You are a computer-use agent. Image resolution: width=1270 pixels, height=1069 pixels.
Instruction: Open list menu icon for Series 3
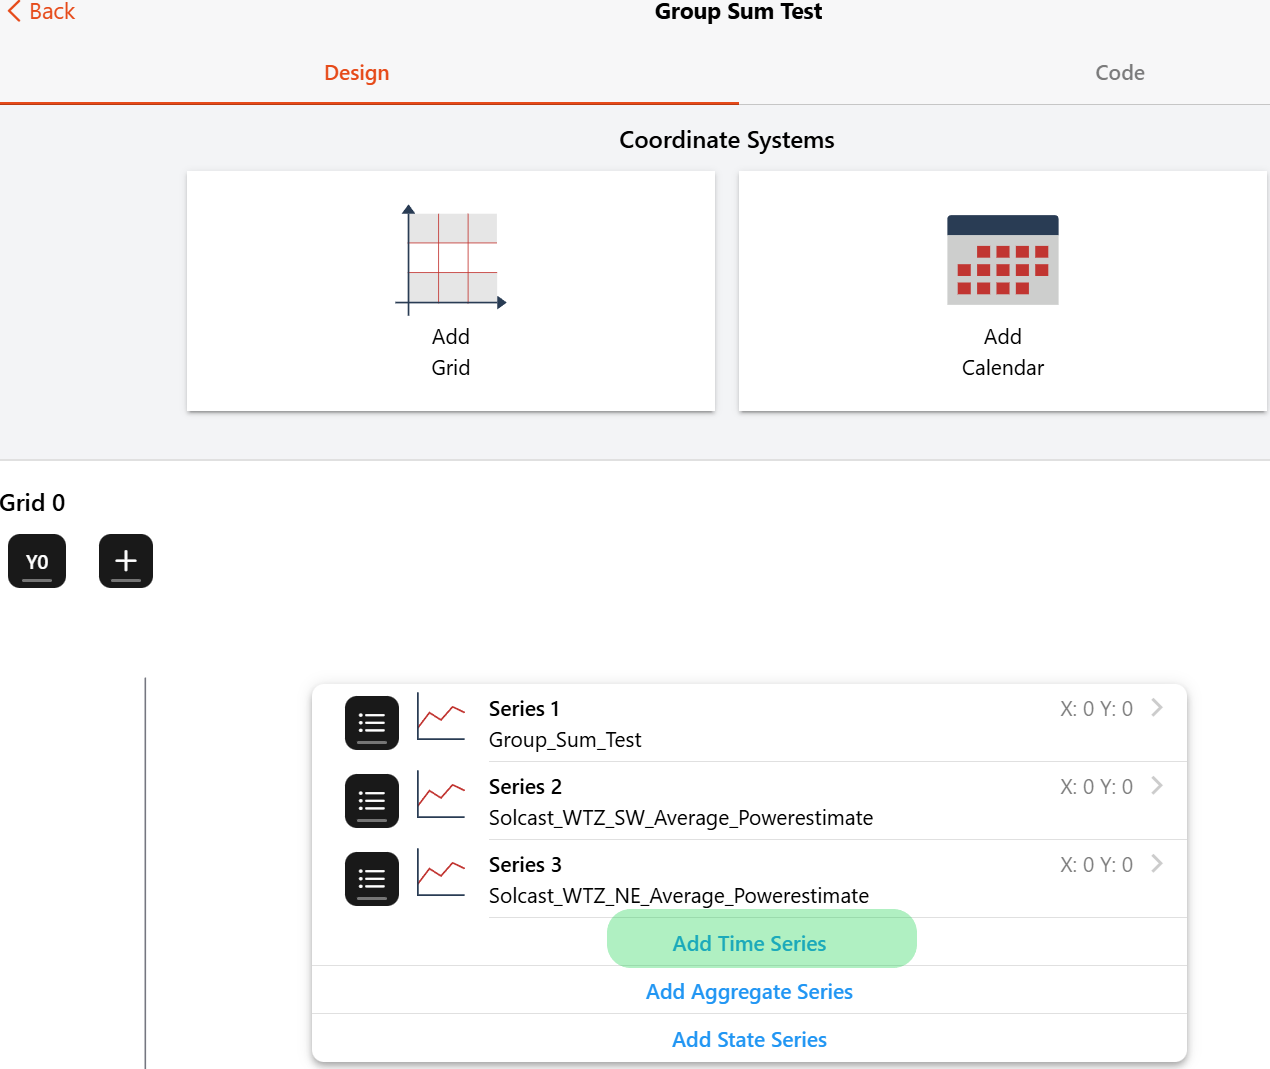click(372, 879)
